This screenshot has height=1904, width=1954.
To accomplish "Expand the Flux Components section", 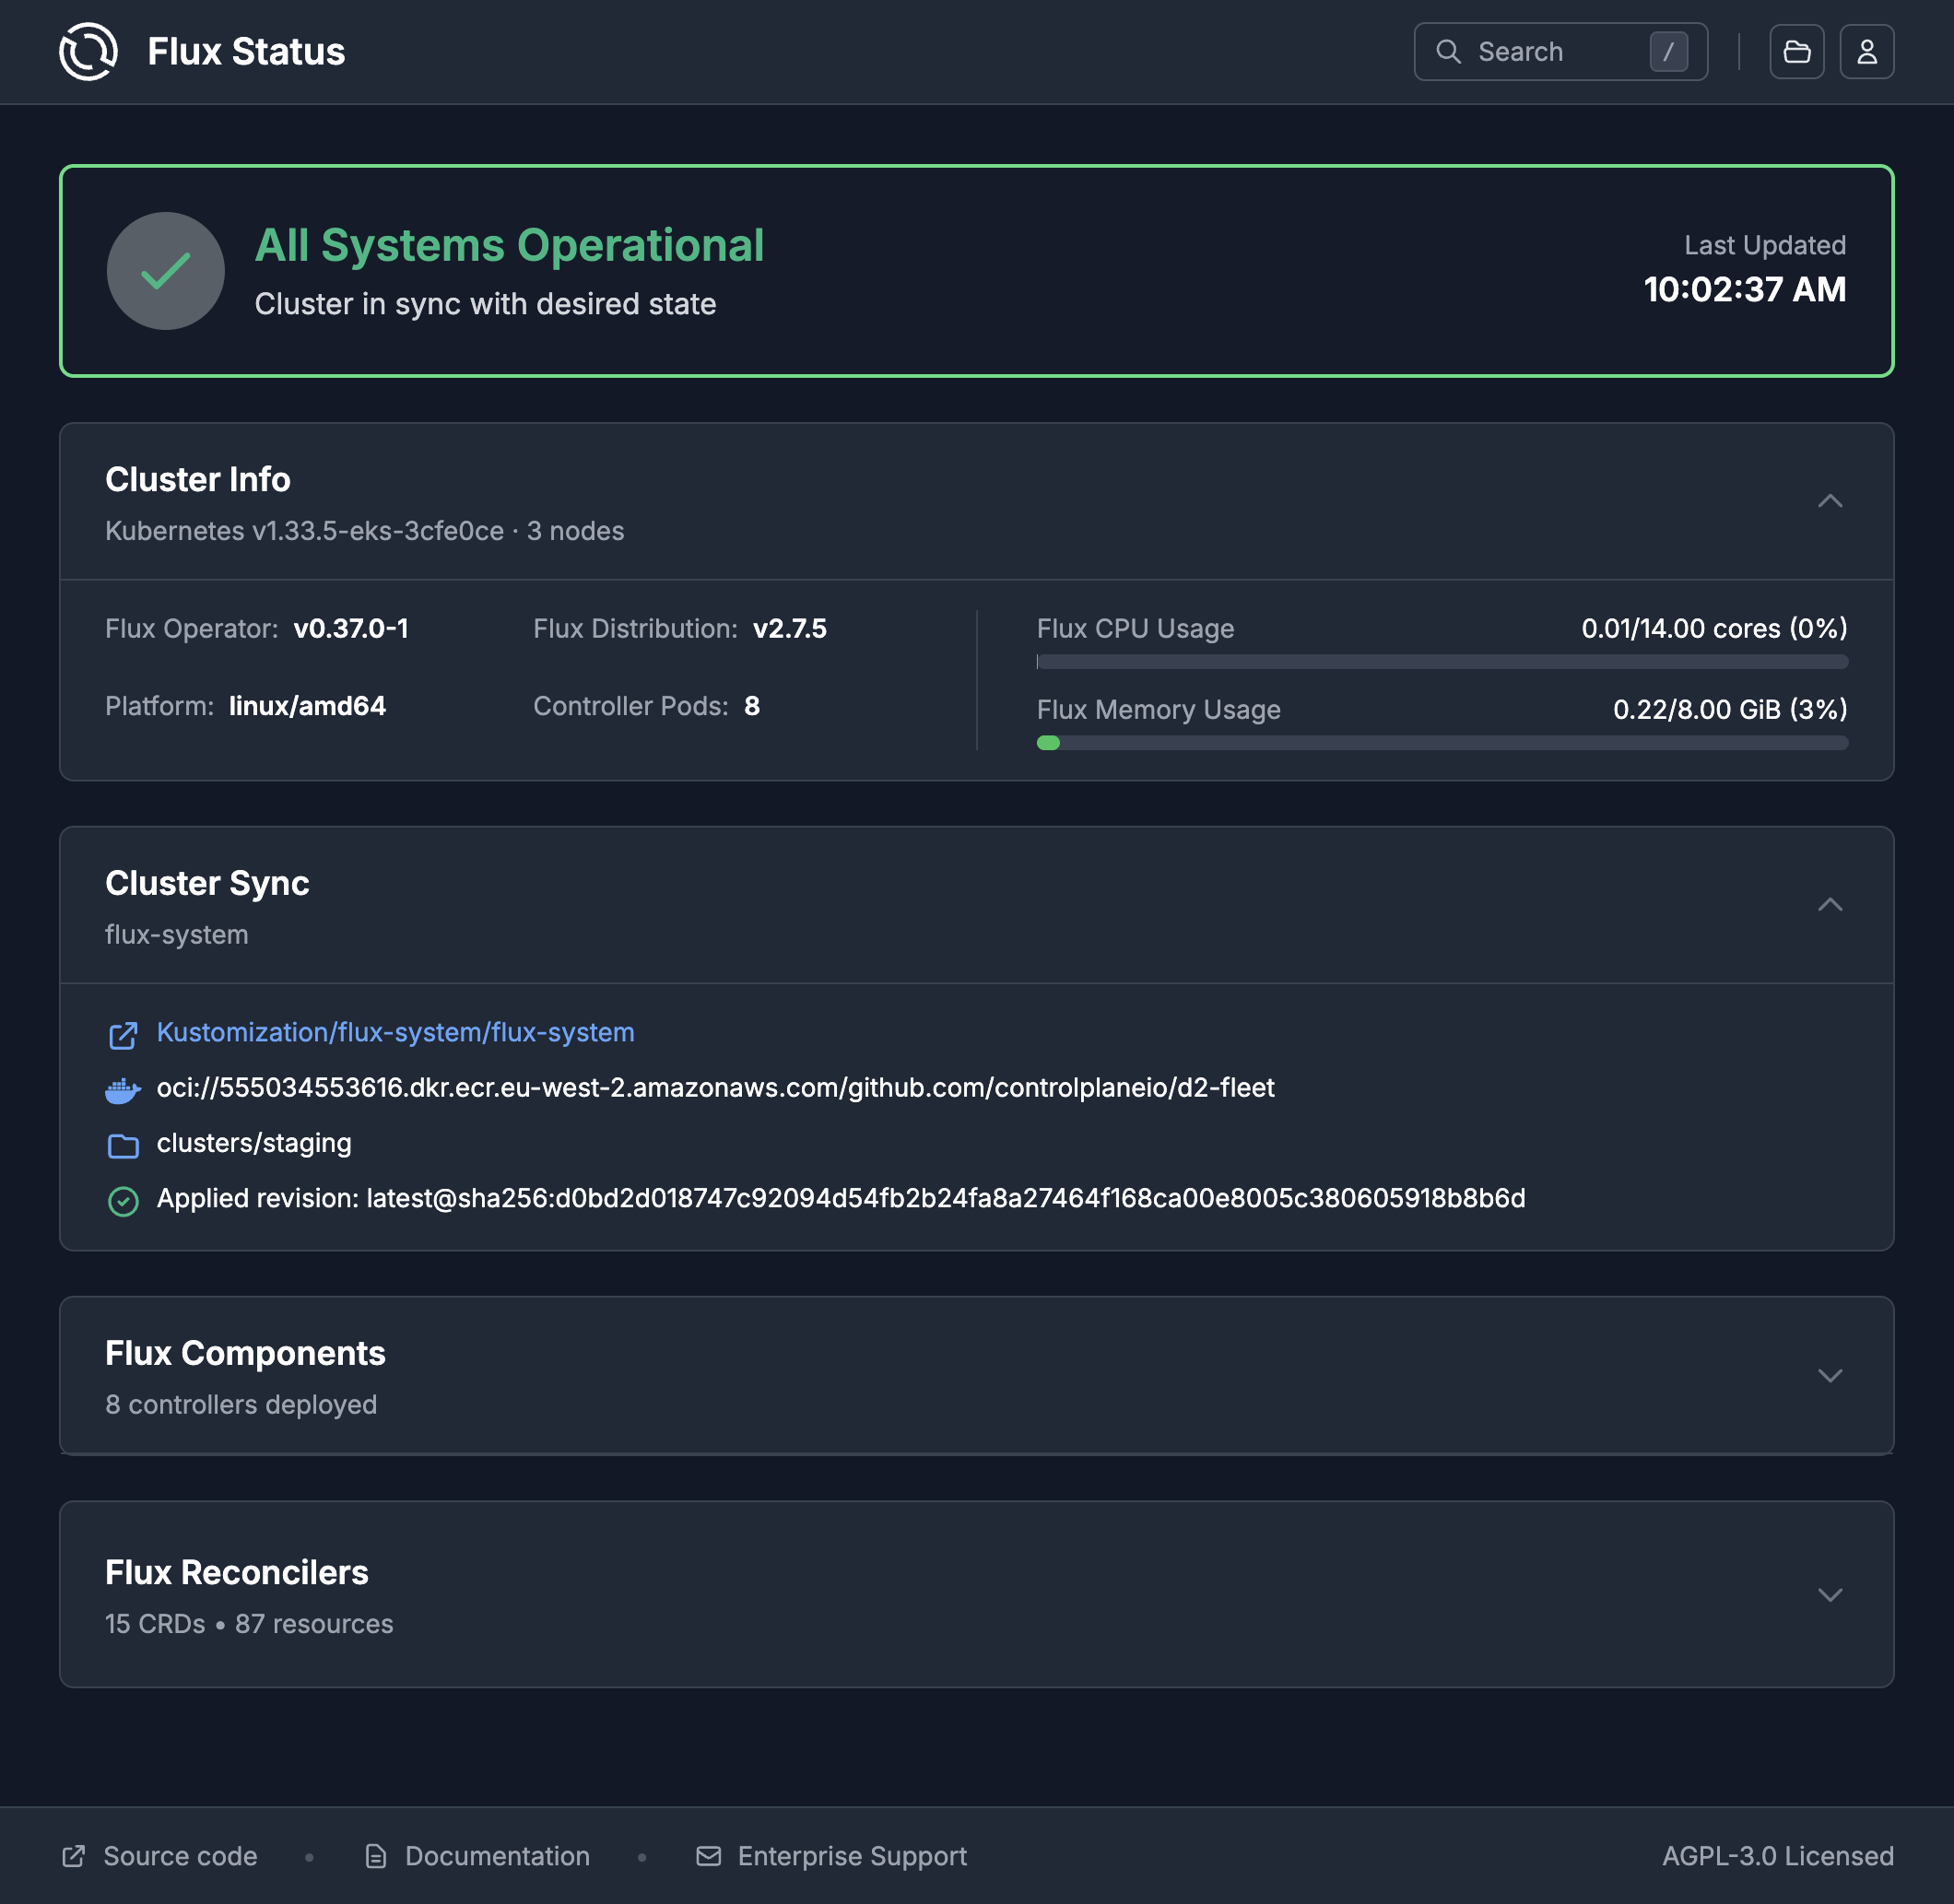I will point(1831,1375).
